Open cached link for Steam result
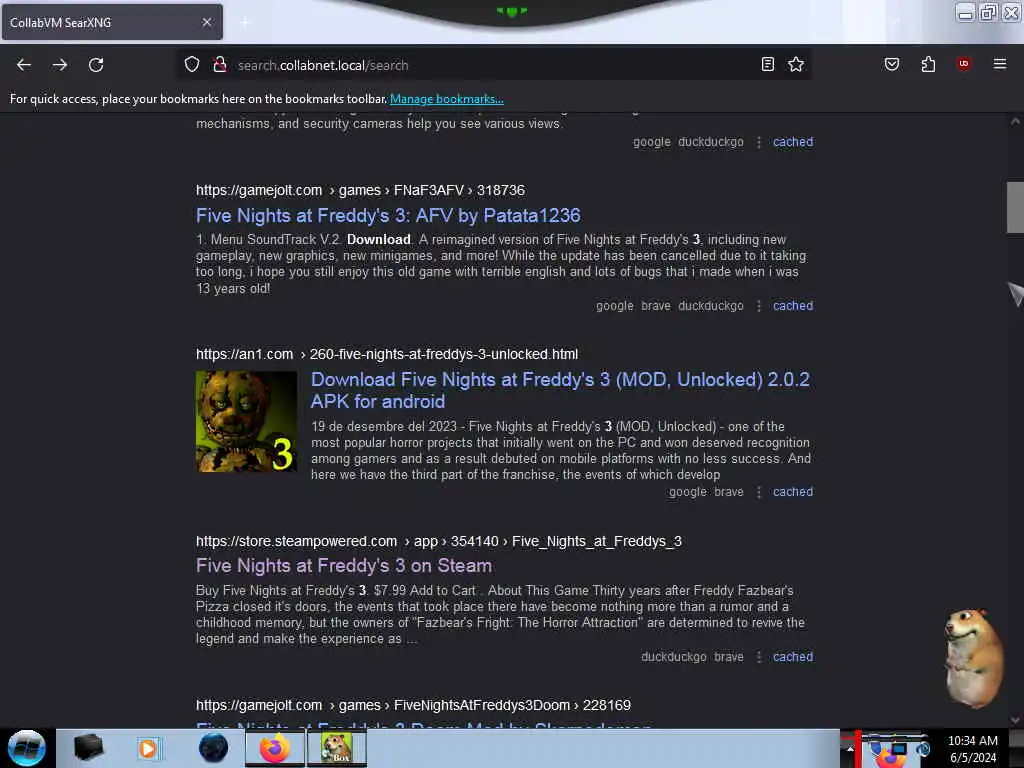 coord(793,657)
